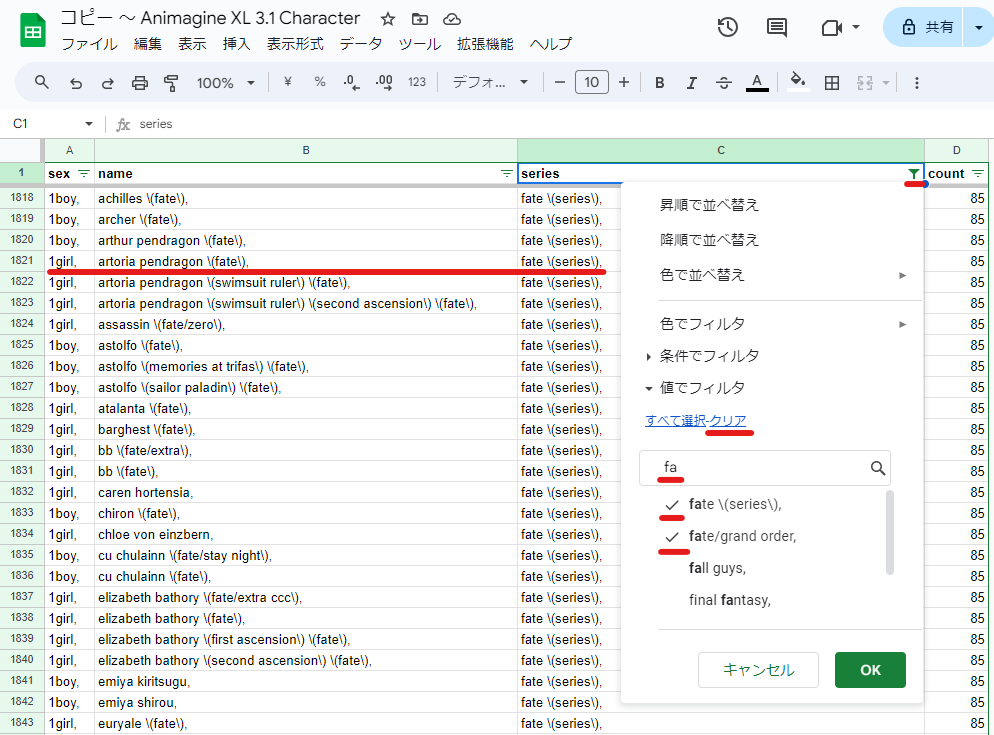Confirm the filter with OK
Image resolution: width=994 pixels, height=735 pixels.
click(x=870, y=670)
